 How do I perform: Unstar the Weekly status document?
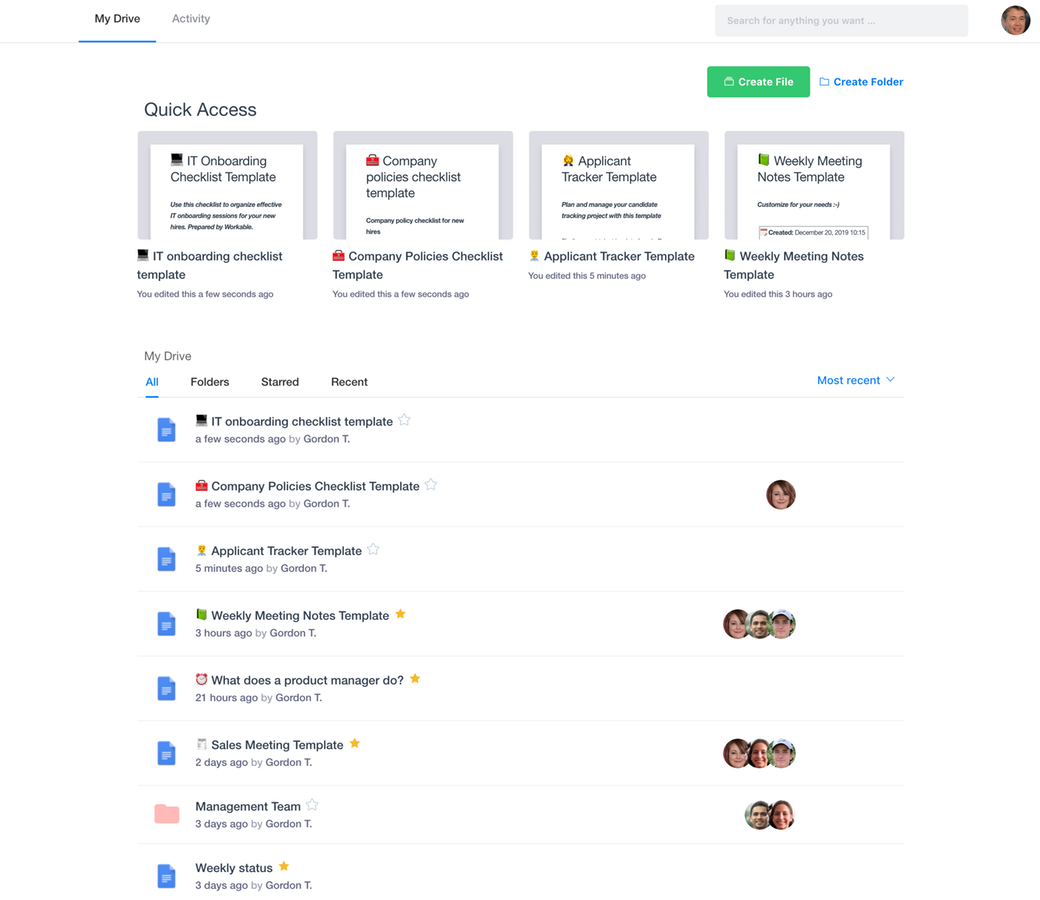pyautogui.click(x=284, y=866)
